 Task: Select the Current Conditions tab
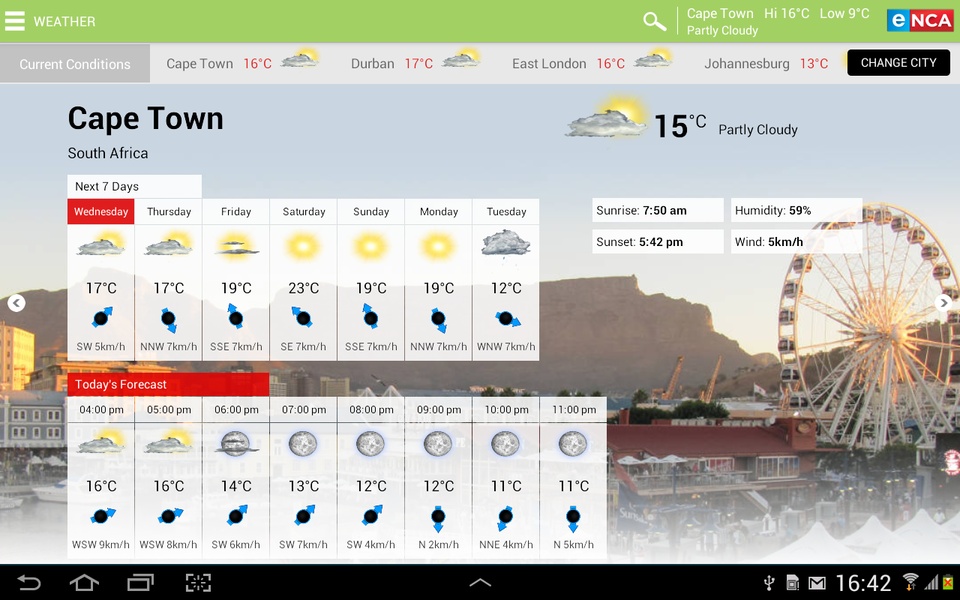pyautogui.click(x=75, y=63)
